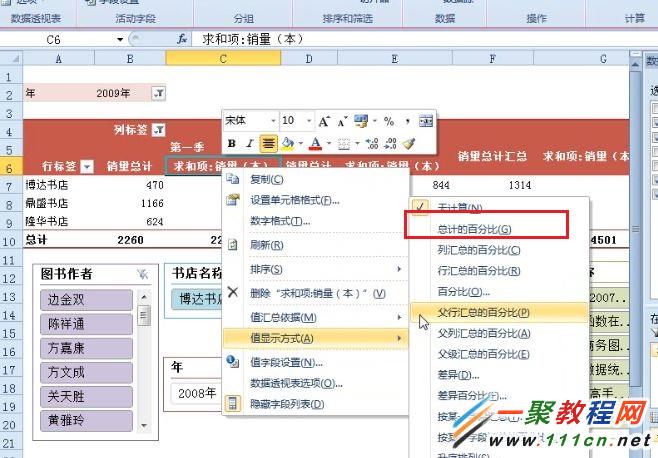Toggle 方嘉康 in the author slicer
This screenshot has height=458, width=658.
click(86, 348)
